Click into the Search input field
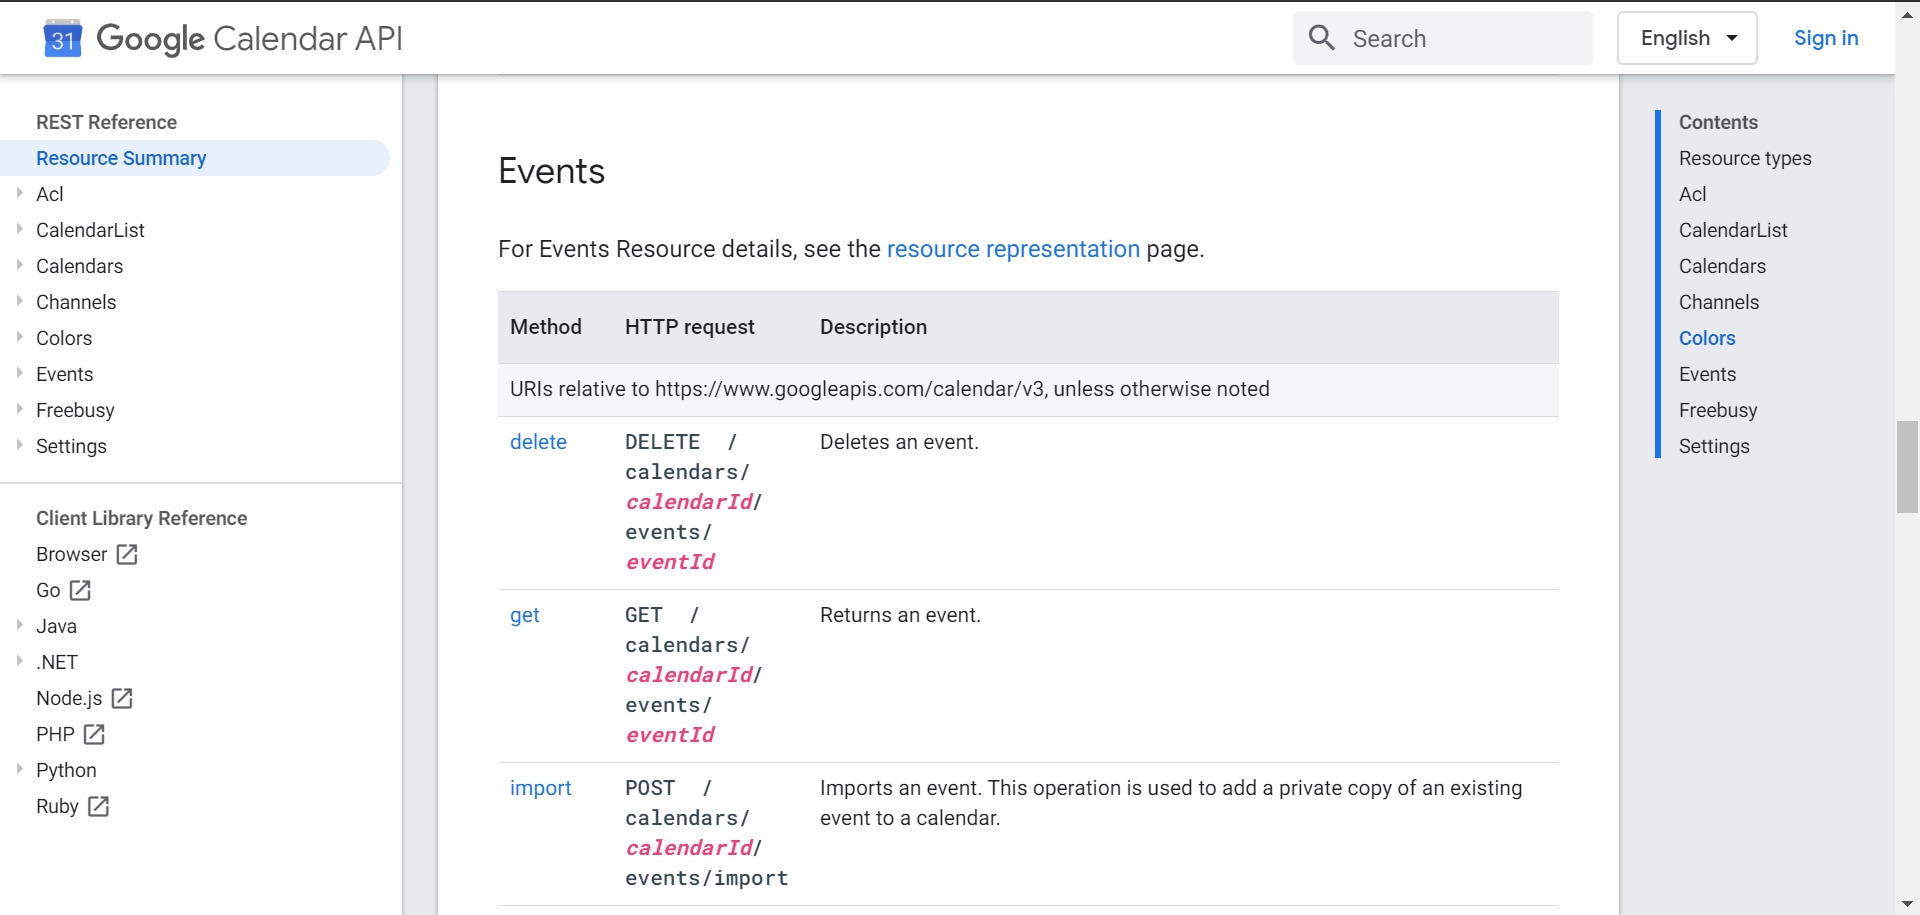 tap(1460, 39)
